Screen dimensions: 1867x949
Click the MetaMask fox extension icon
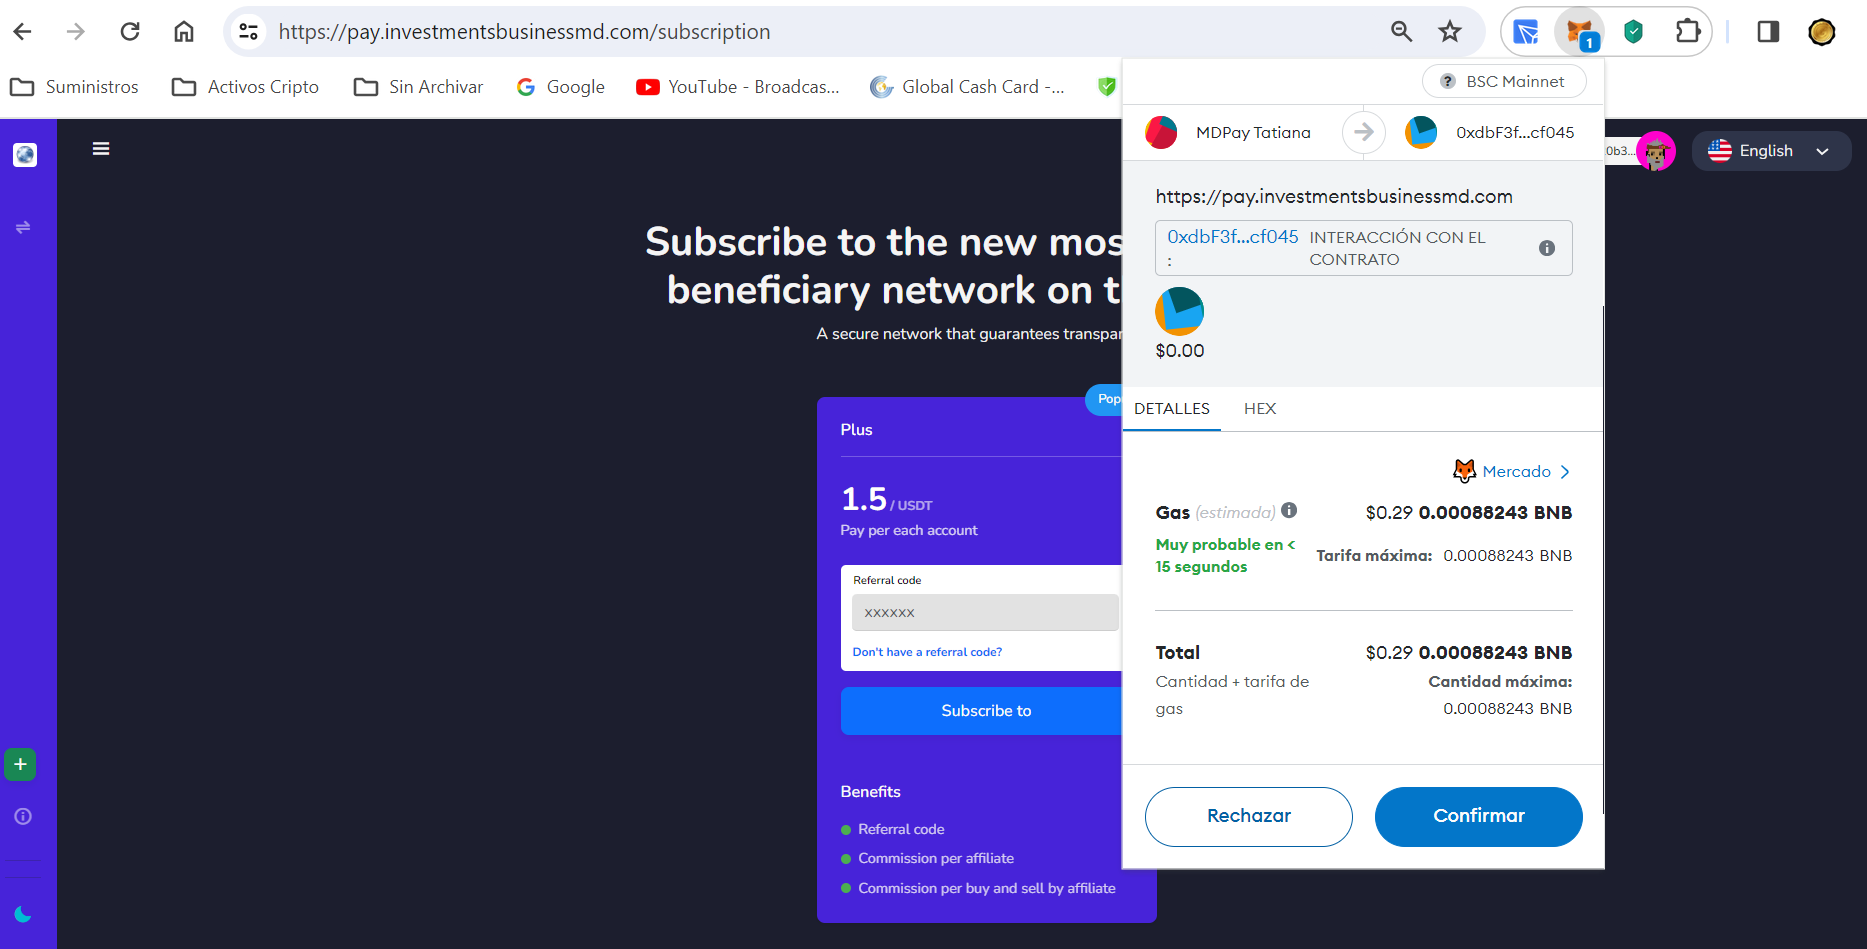tap(1579, 32)
